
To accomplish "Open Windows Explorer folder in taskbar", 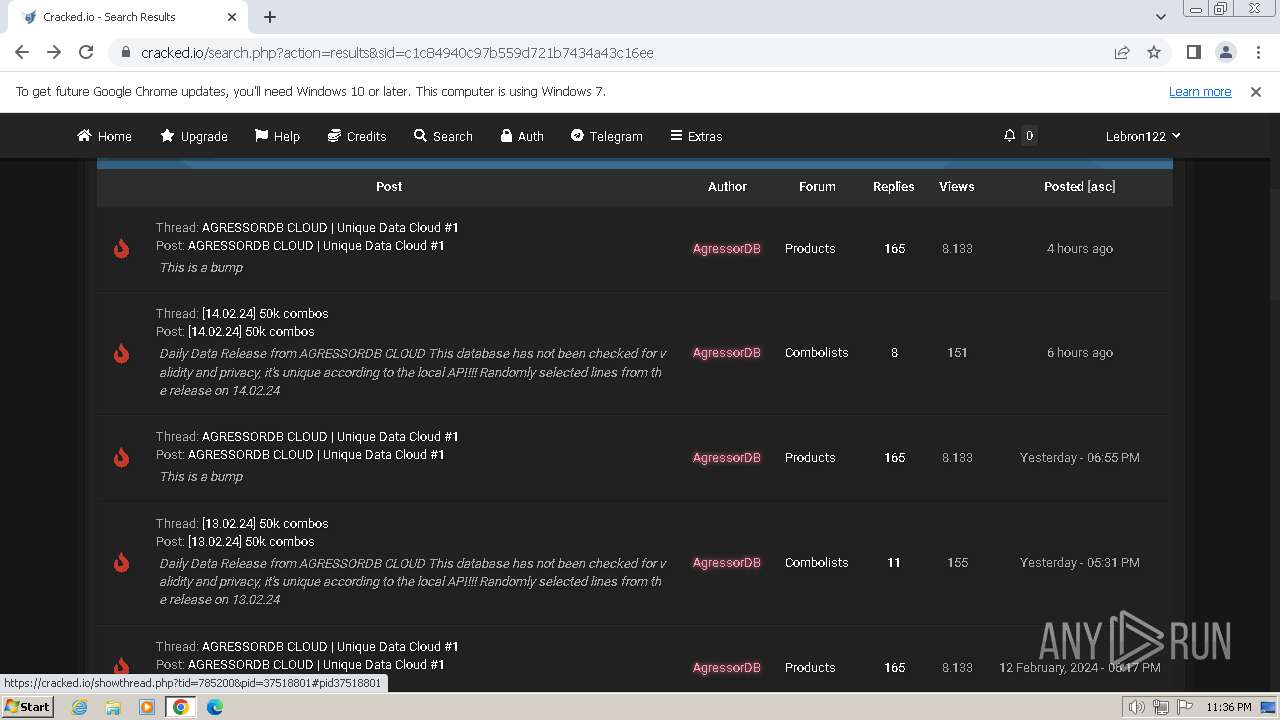I will (113, 707).
